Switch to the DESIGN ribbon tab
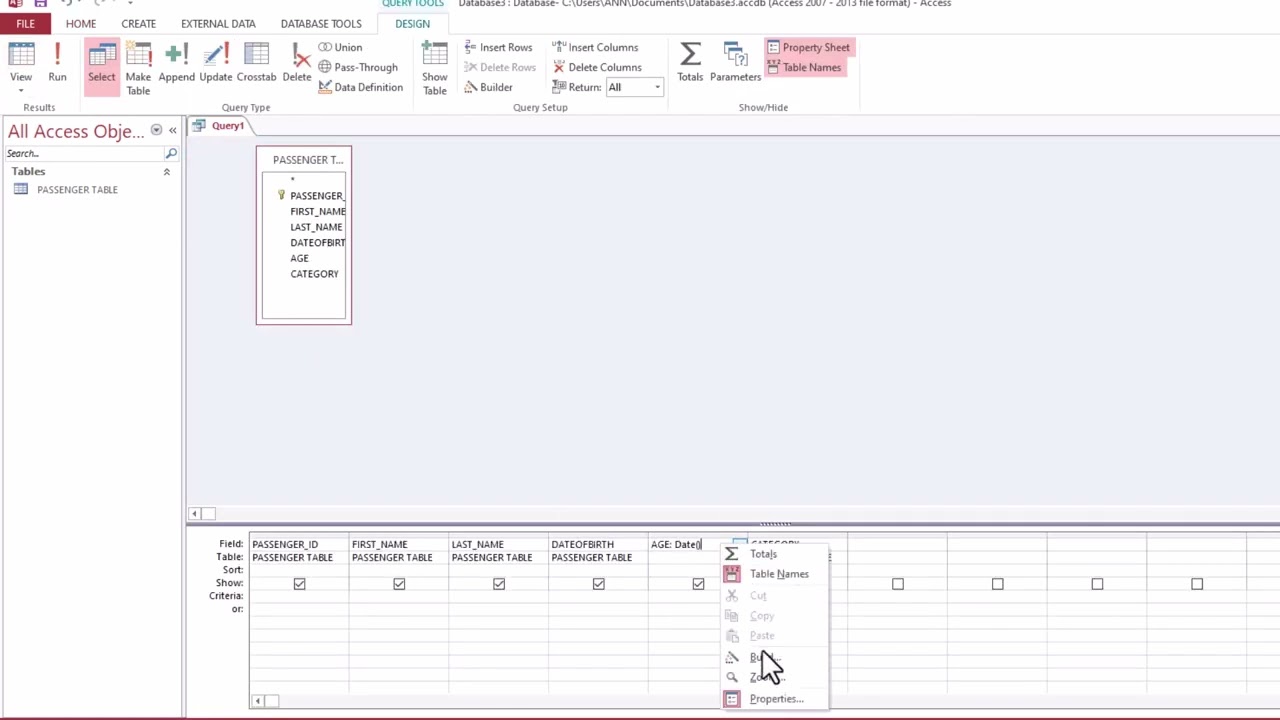Viewport: 1280px width, 720px height. tap(412, 23)
